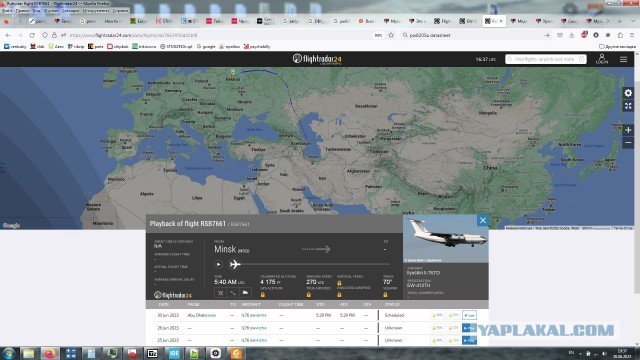Open the Инструменты menu in Firefox
This screenshot has height=360, width=640.
pos(96,11)
